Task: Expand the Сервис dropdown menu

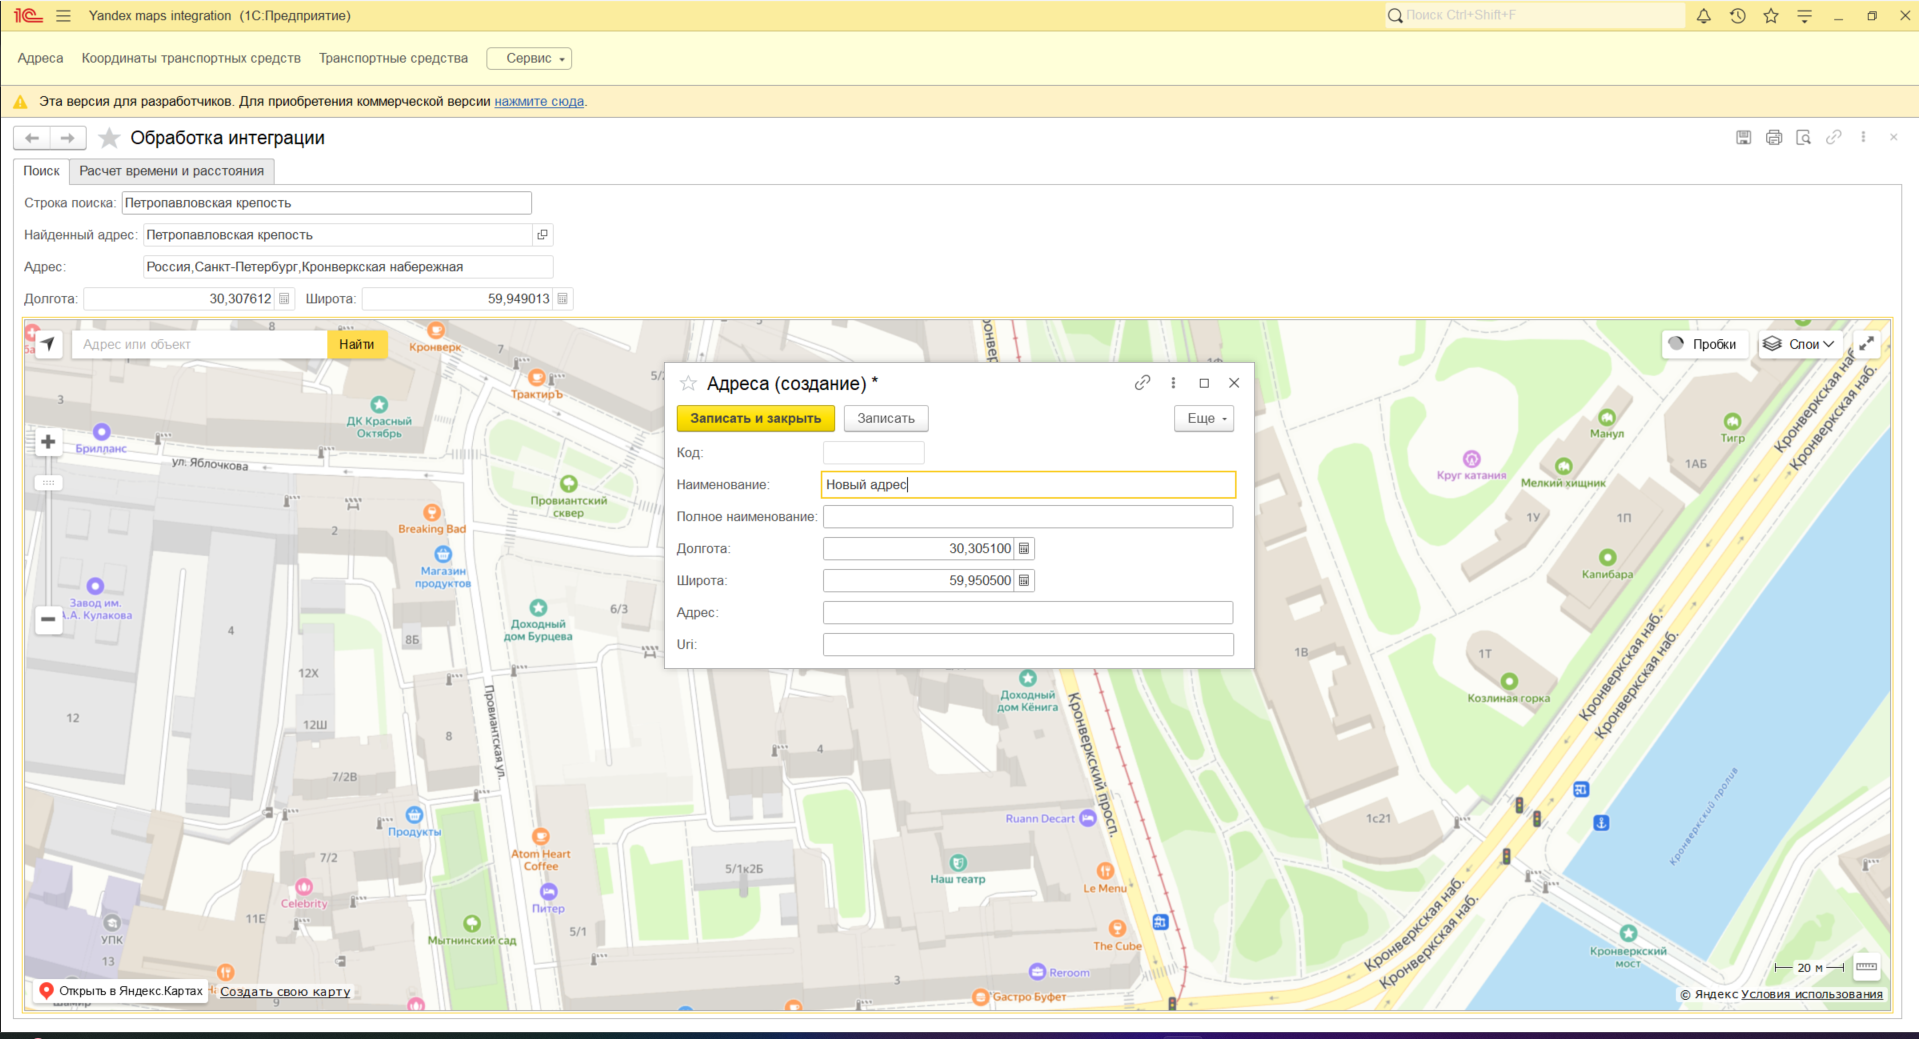Action: 529,59
